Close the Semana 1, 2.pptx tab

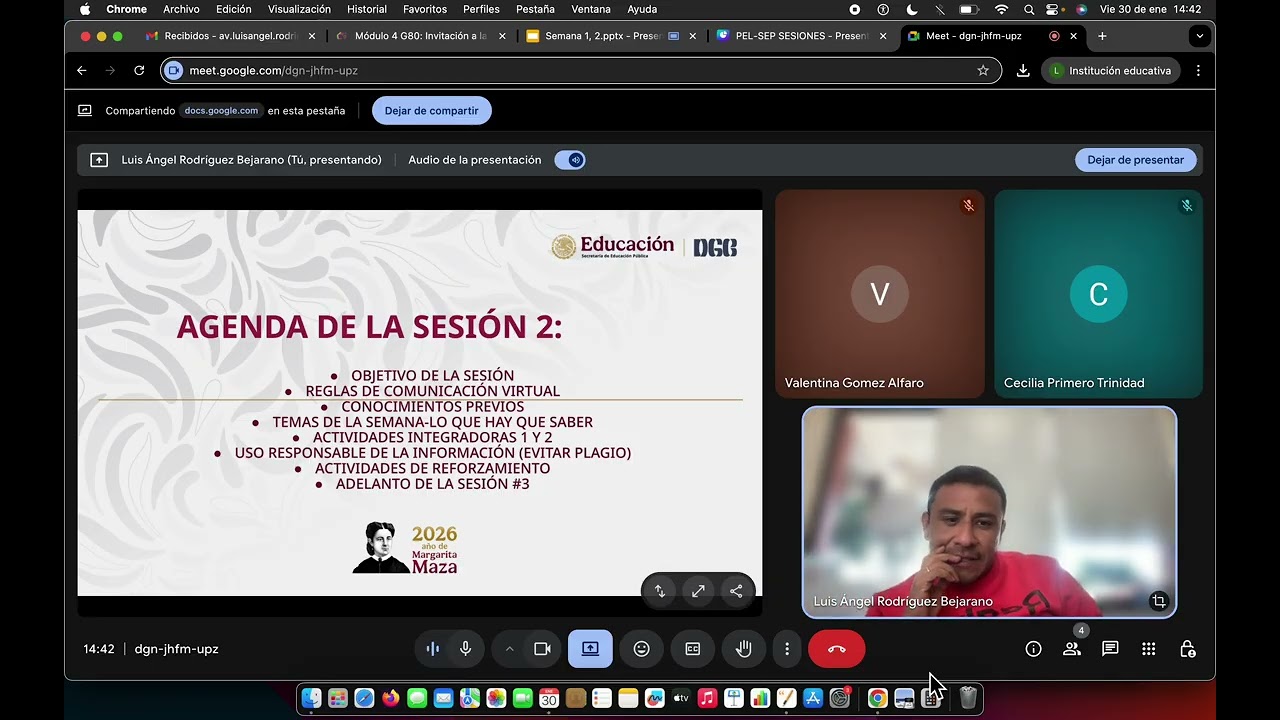coord(692,36)
